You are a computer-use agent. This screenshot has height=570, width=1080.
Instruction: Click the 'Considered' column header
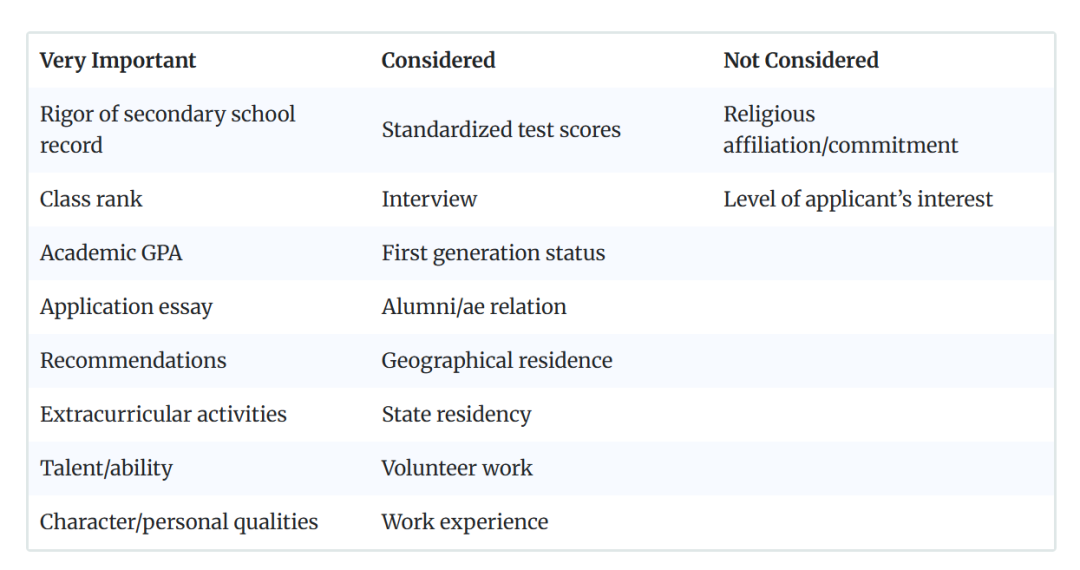(438, 61)
